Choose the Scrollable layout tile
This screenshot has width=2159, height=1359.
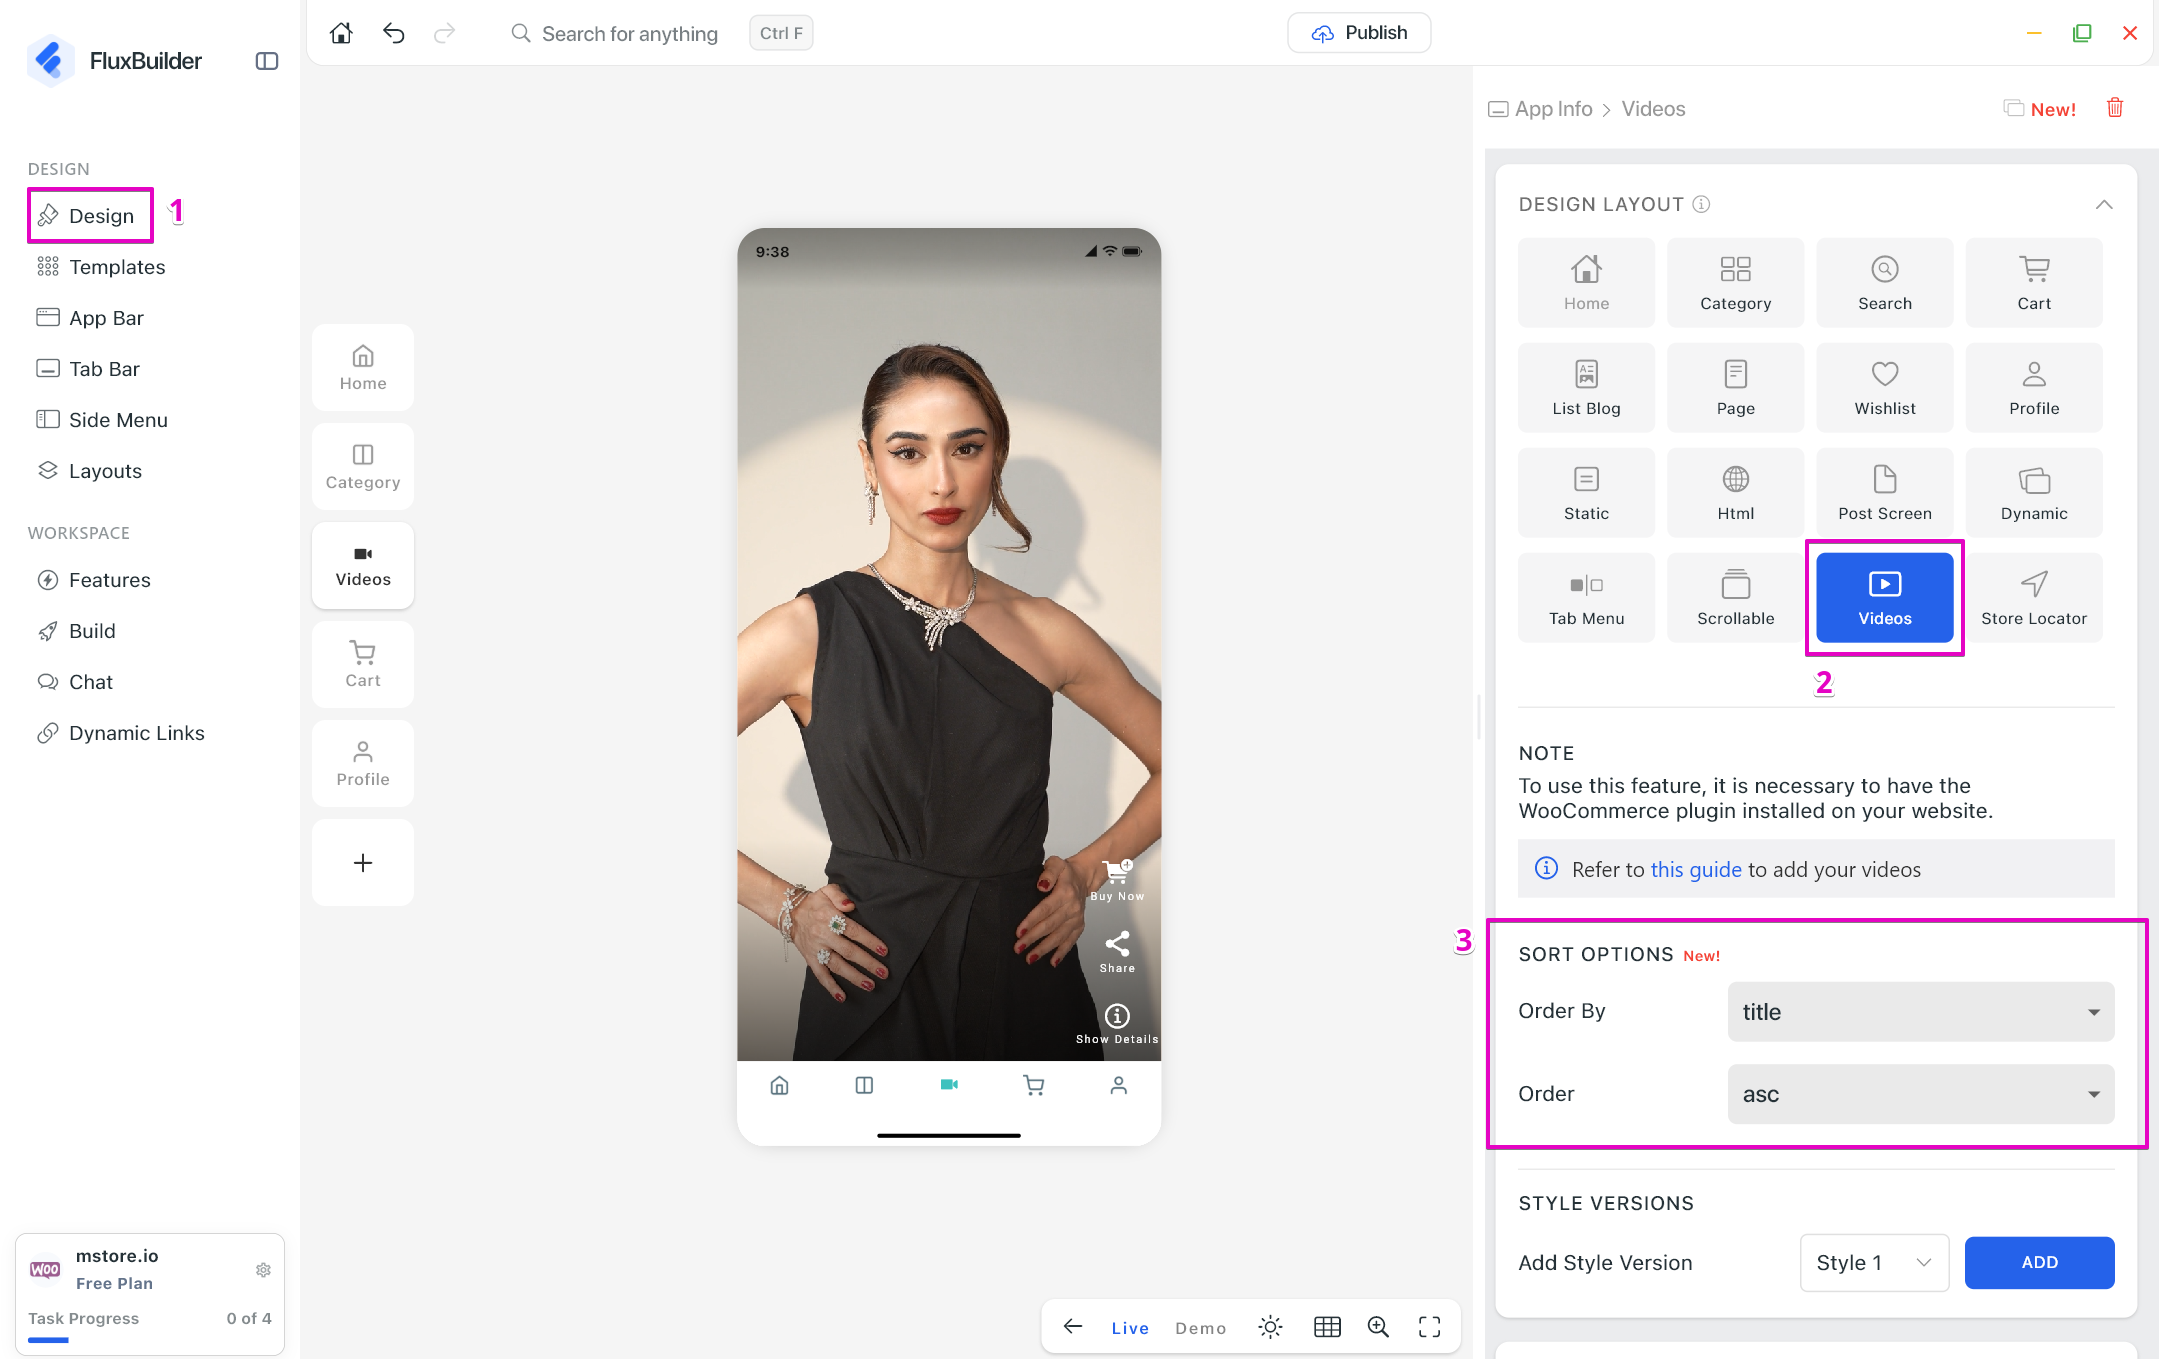pos(1735,597)
